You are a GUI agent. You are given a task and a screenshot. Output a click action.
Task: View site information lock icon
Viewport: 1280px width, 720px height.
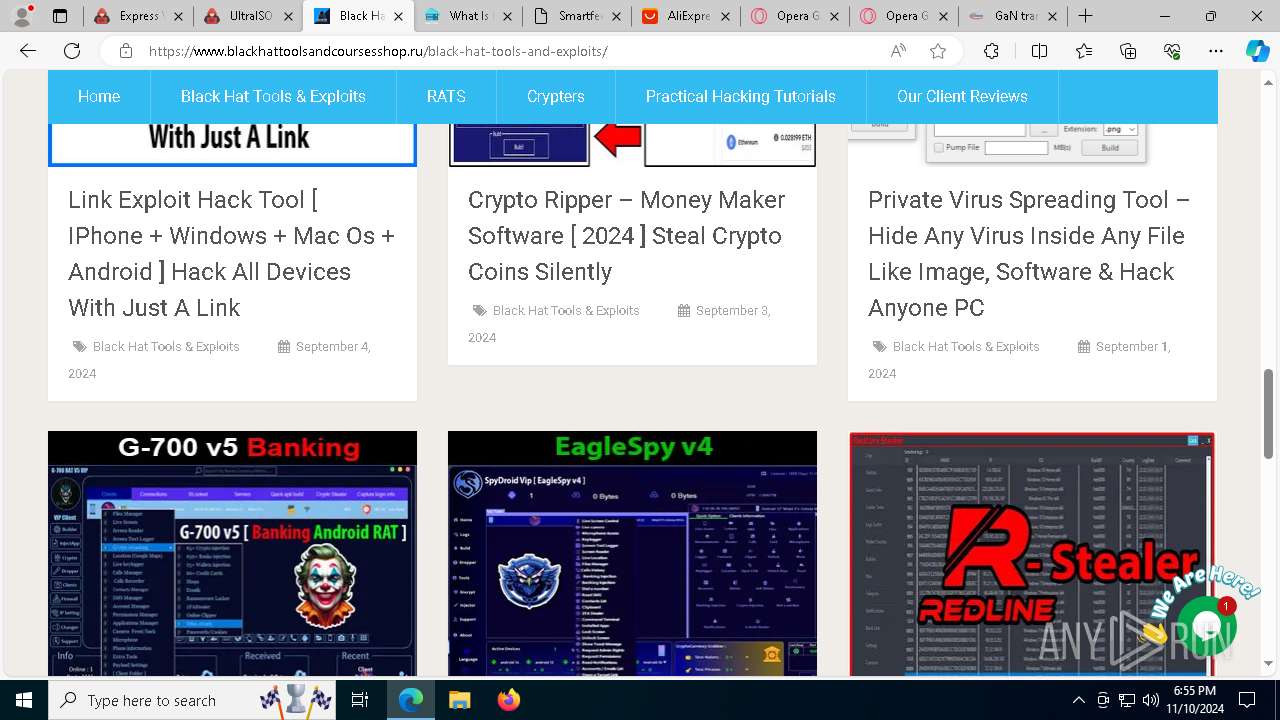coord(125,51)
